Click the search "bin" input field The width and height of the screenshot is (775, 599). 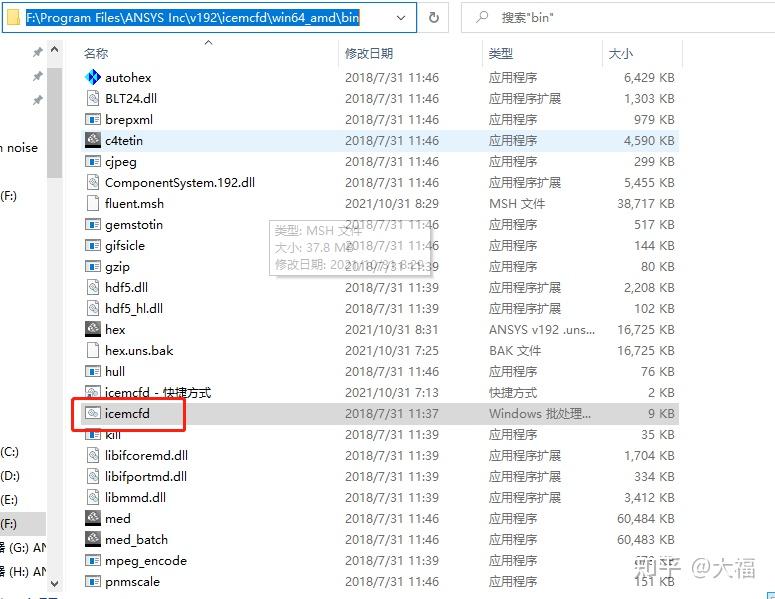(618, 18)
